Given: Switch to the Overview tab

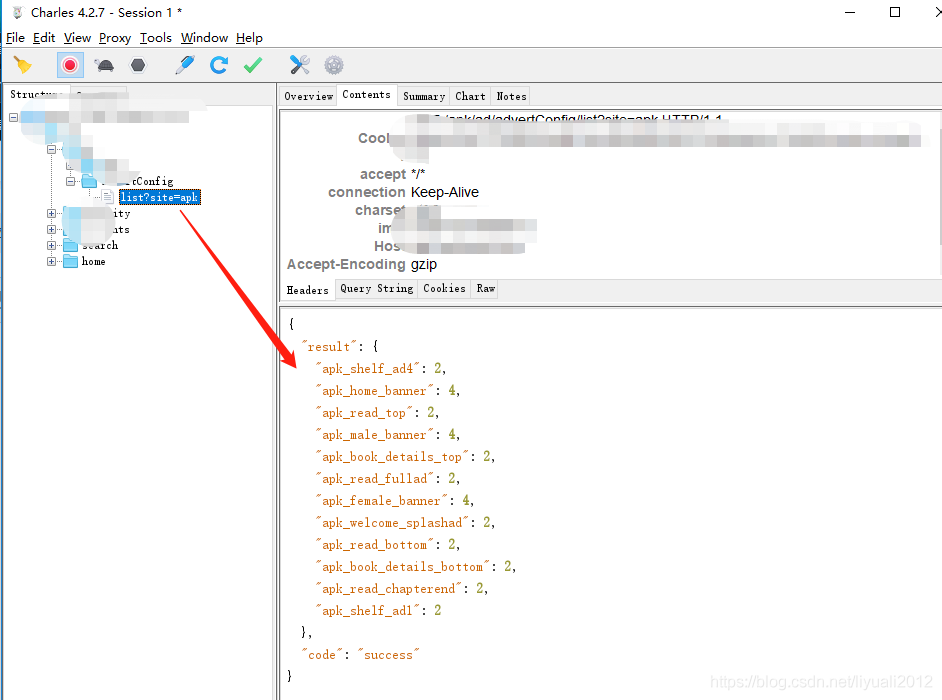Looking at the screenshot, I should (x=308, y=96).
